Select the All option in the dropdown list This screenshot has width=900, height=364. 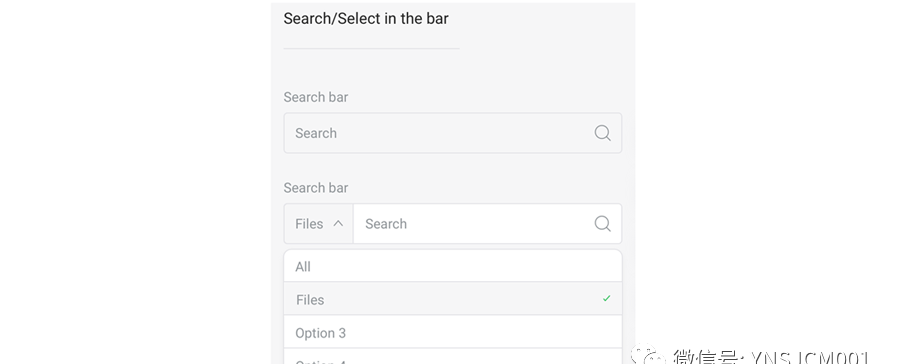pos(453,266)
